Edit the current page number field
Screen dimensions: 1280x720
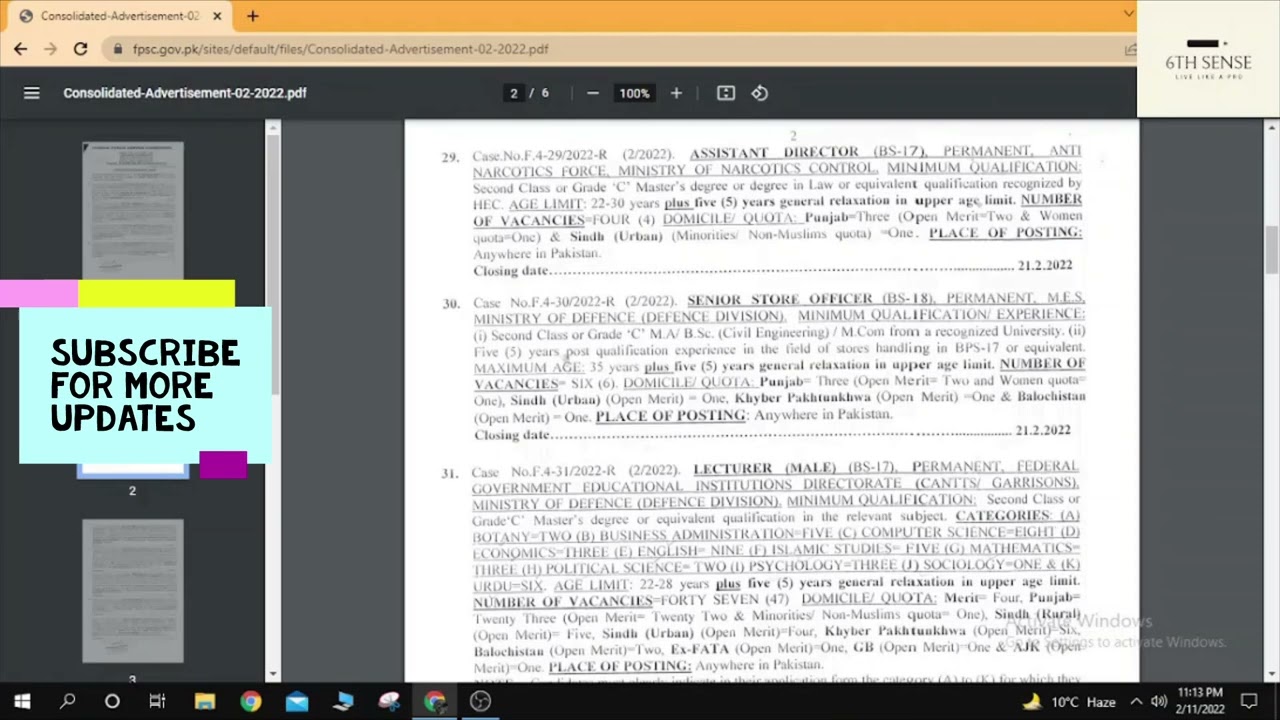pos(514,93)
